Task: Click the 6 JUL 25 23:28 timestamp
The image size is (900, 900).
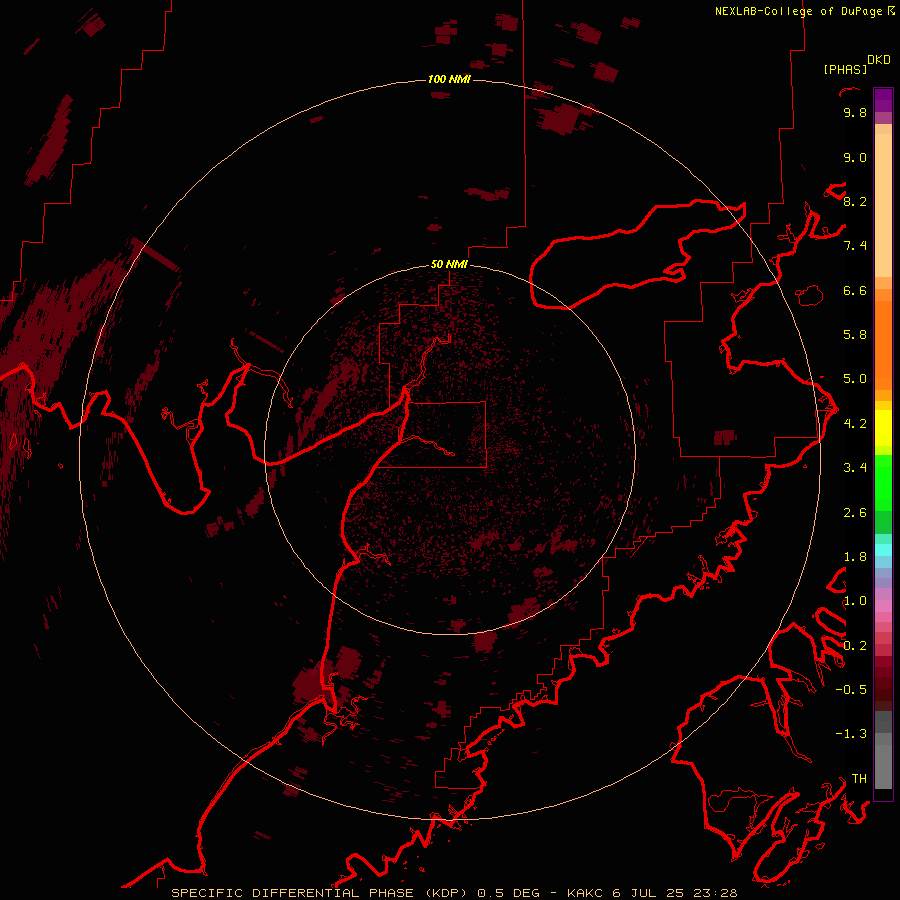Action: click(675, 893)
